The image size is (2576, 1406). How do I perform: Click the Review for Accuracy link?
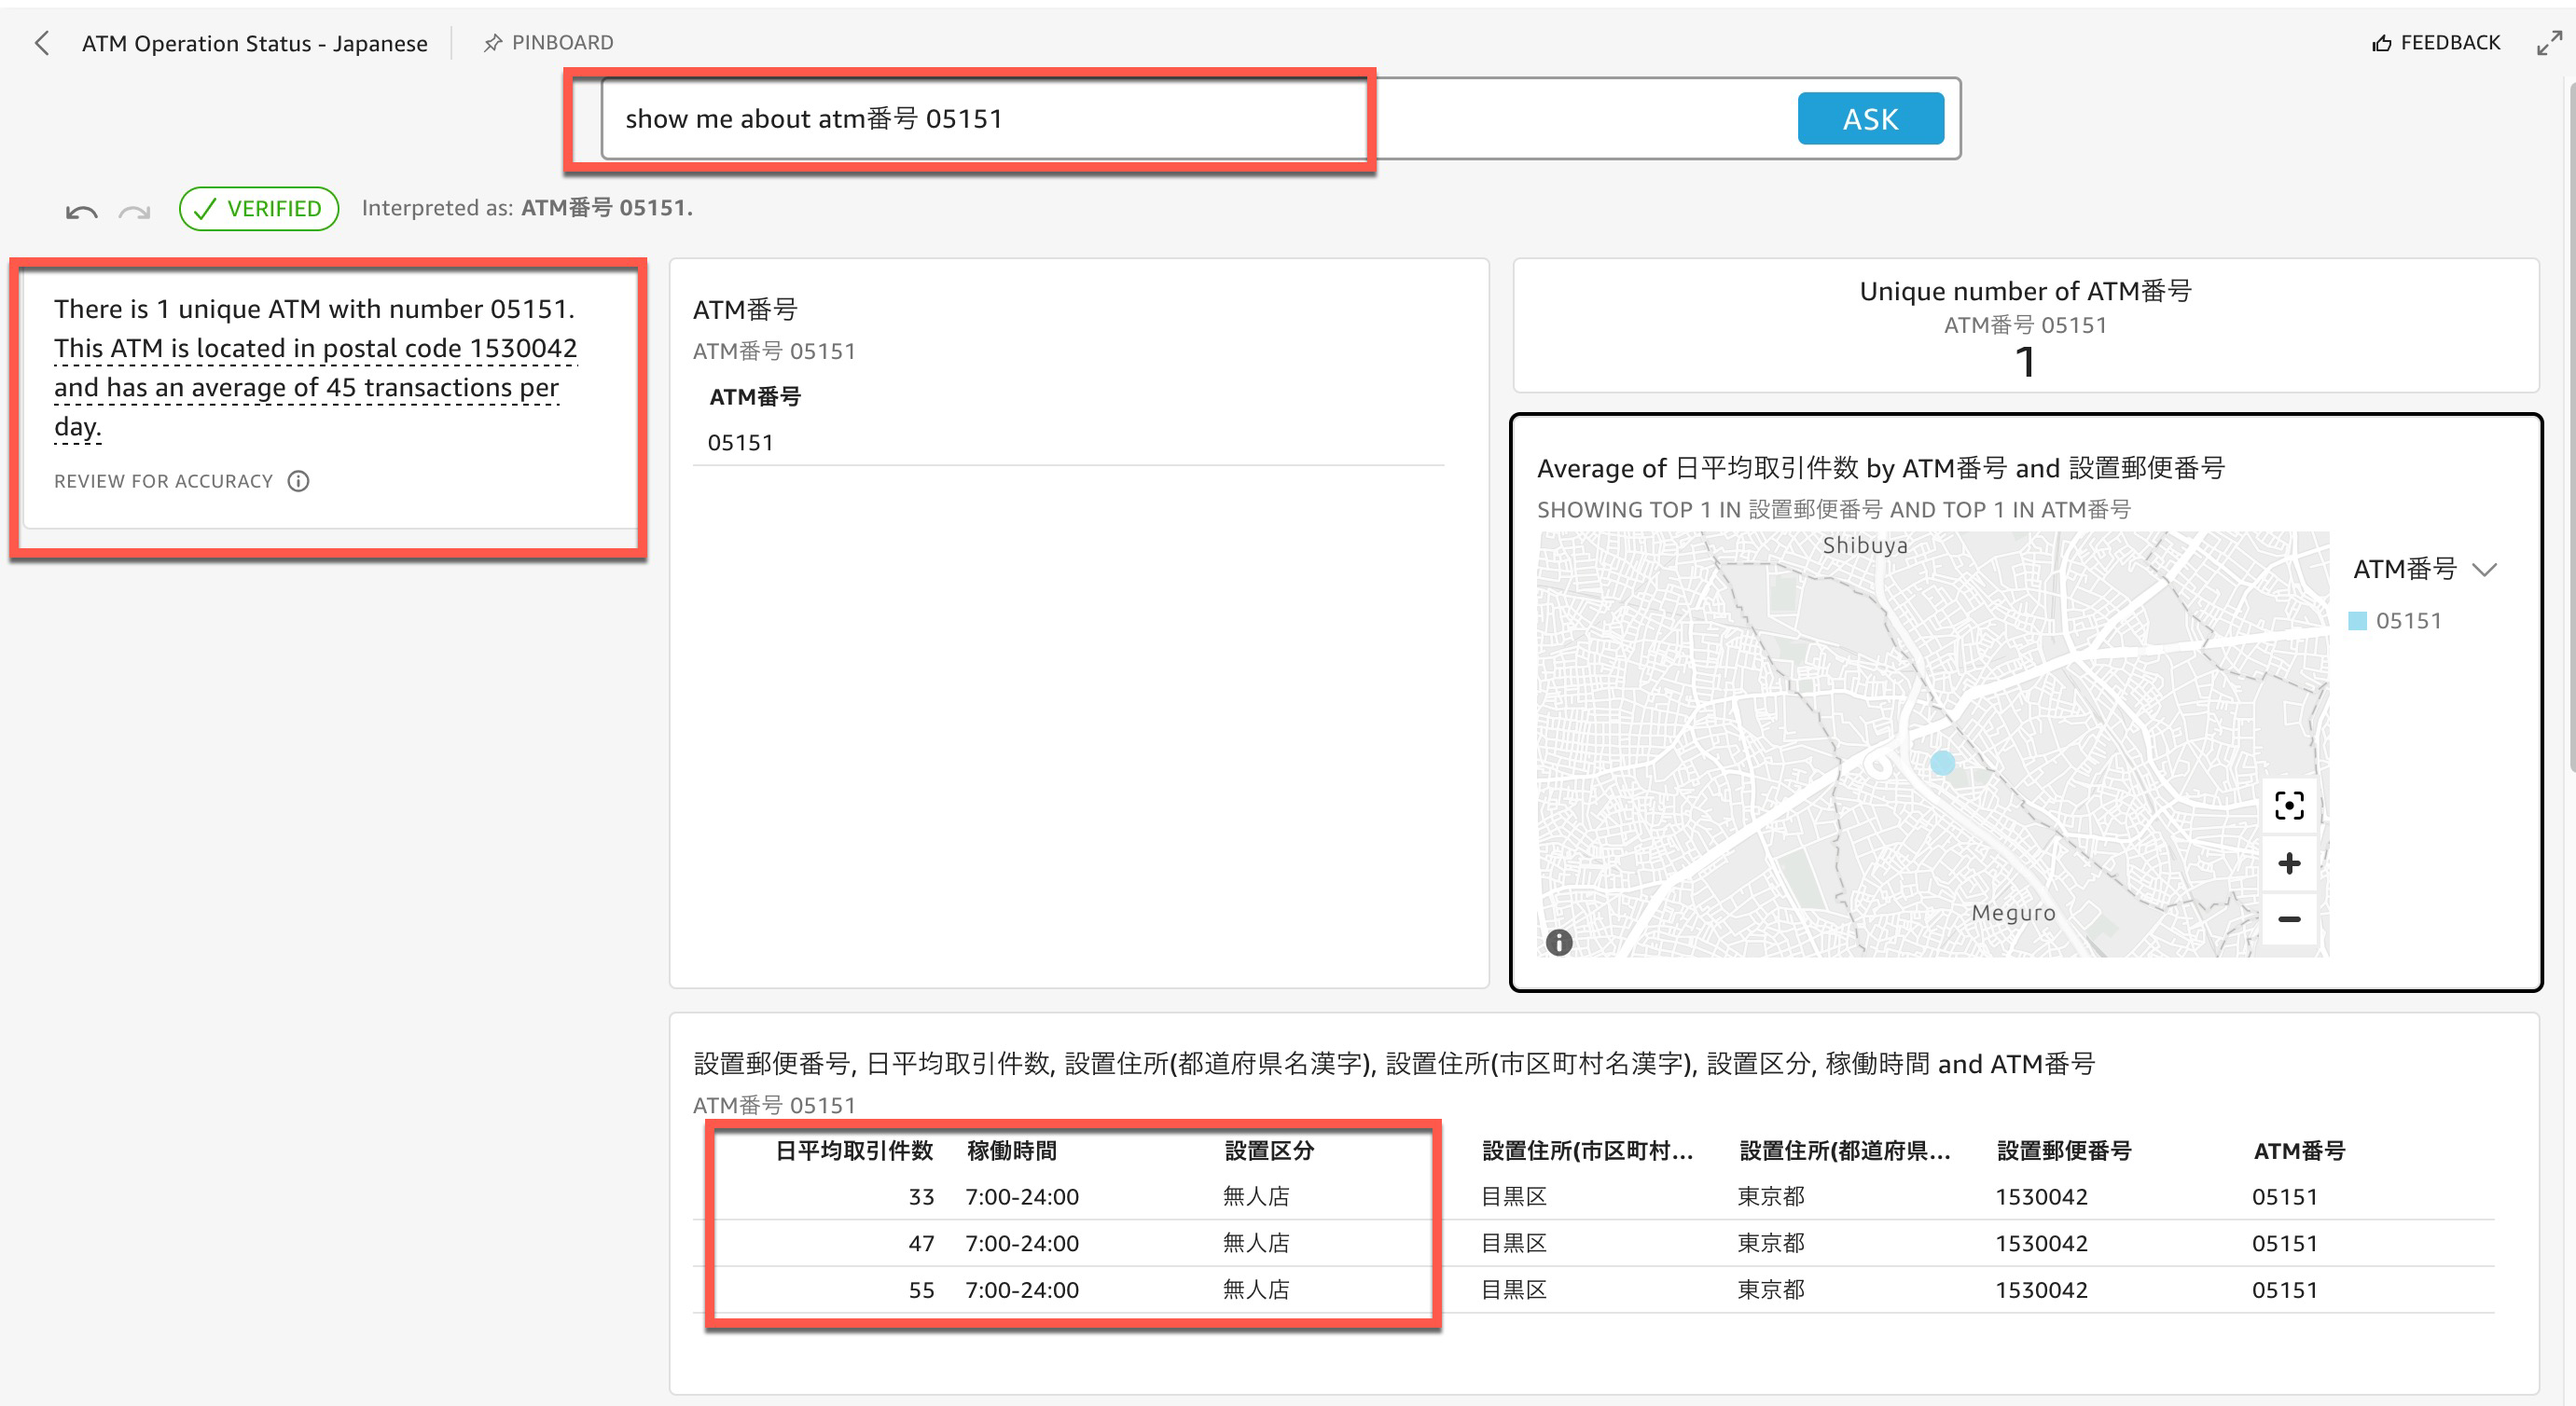163,481
